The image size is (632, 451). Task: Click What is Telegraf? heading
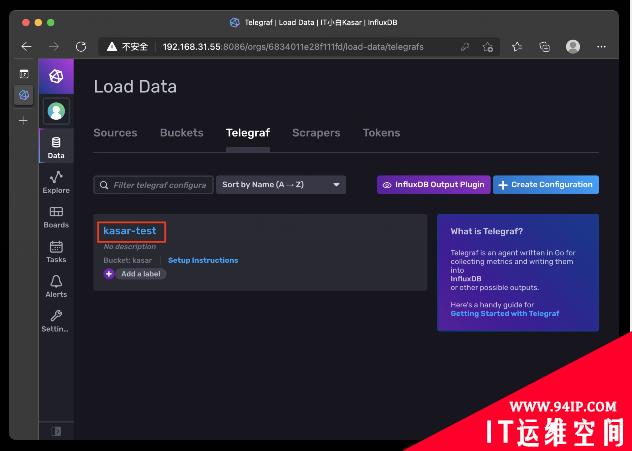[486, 231]
